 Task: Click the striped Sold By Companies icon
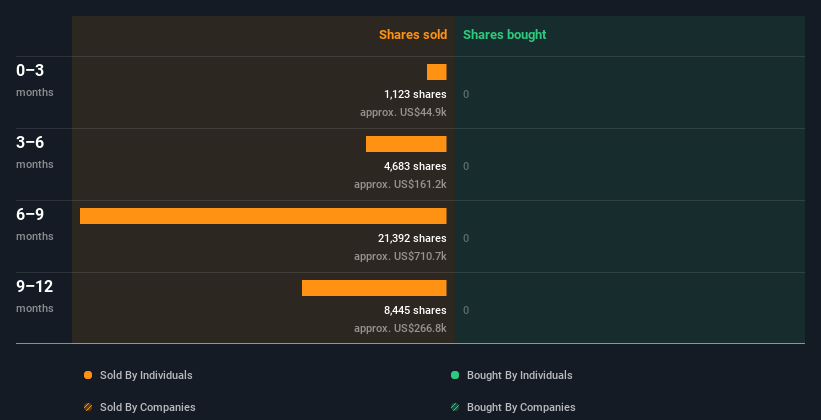coord(88,407)
